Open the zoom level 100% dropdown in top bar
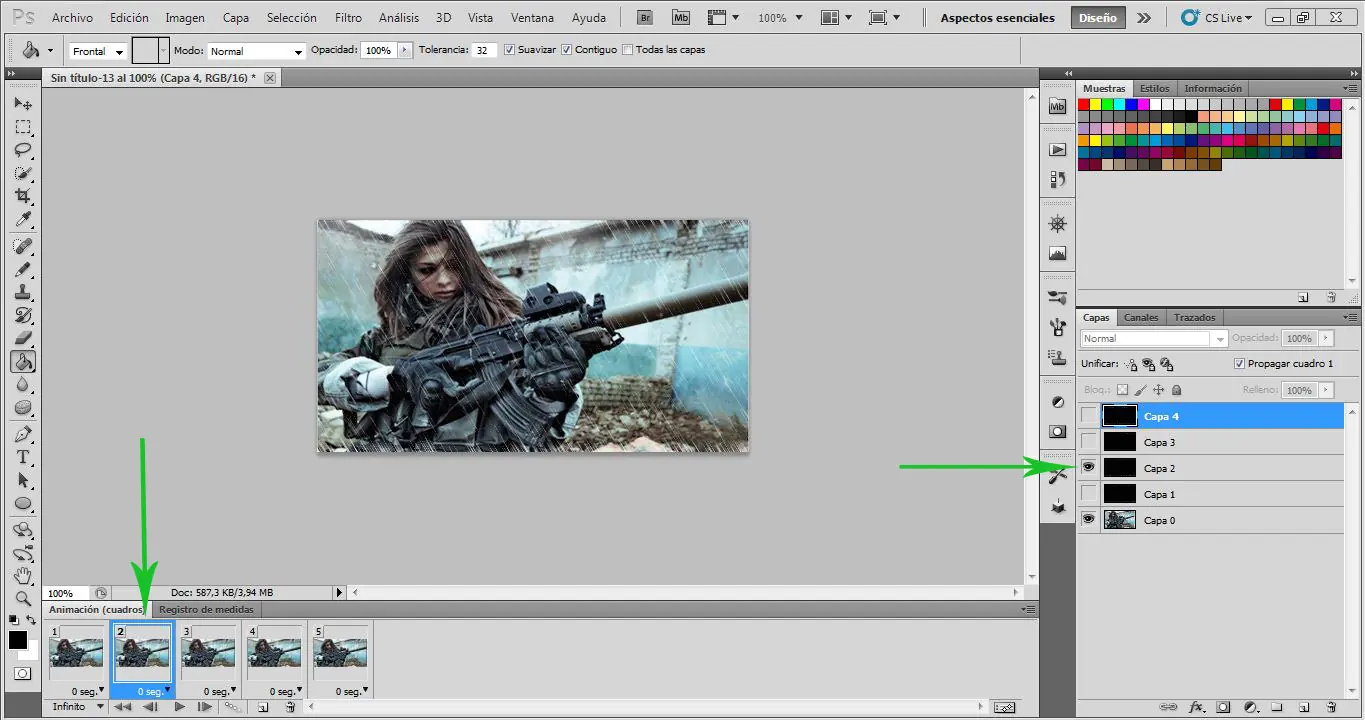The height and width of the screenshot is (720, 1365). [778, 18]
